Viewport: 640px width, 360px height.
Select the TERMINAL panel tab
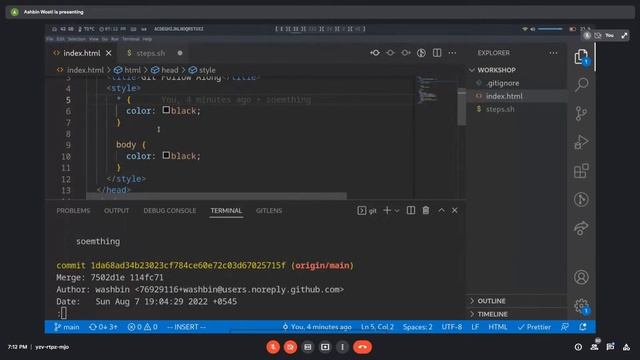[x=226, y=211]
